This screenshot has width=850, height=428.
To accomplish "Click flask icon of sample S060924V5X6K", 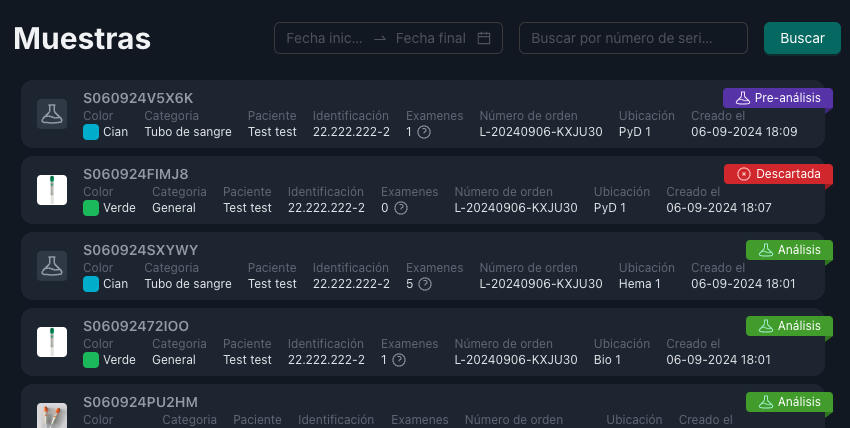I will (52, 114).
